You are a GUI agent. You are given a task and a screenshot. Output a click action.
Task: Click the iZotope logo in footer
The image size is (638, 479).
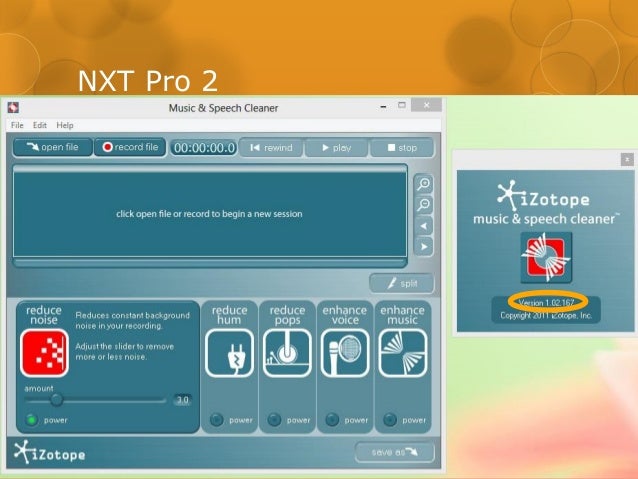pos(50,452)
